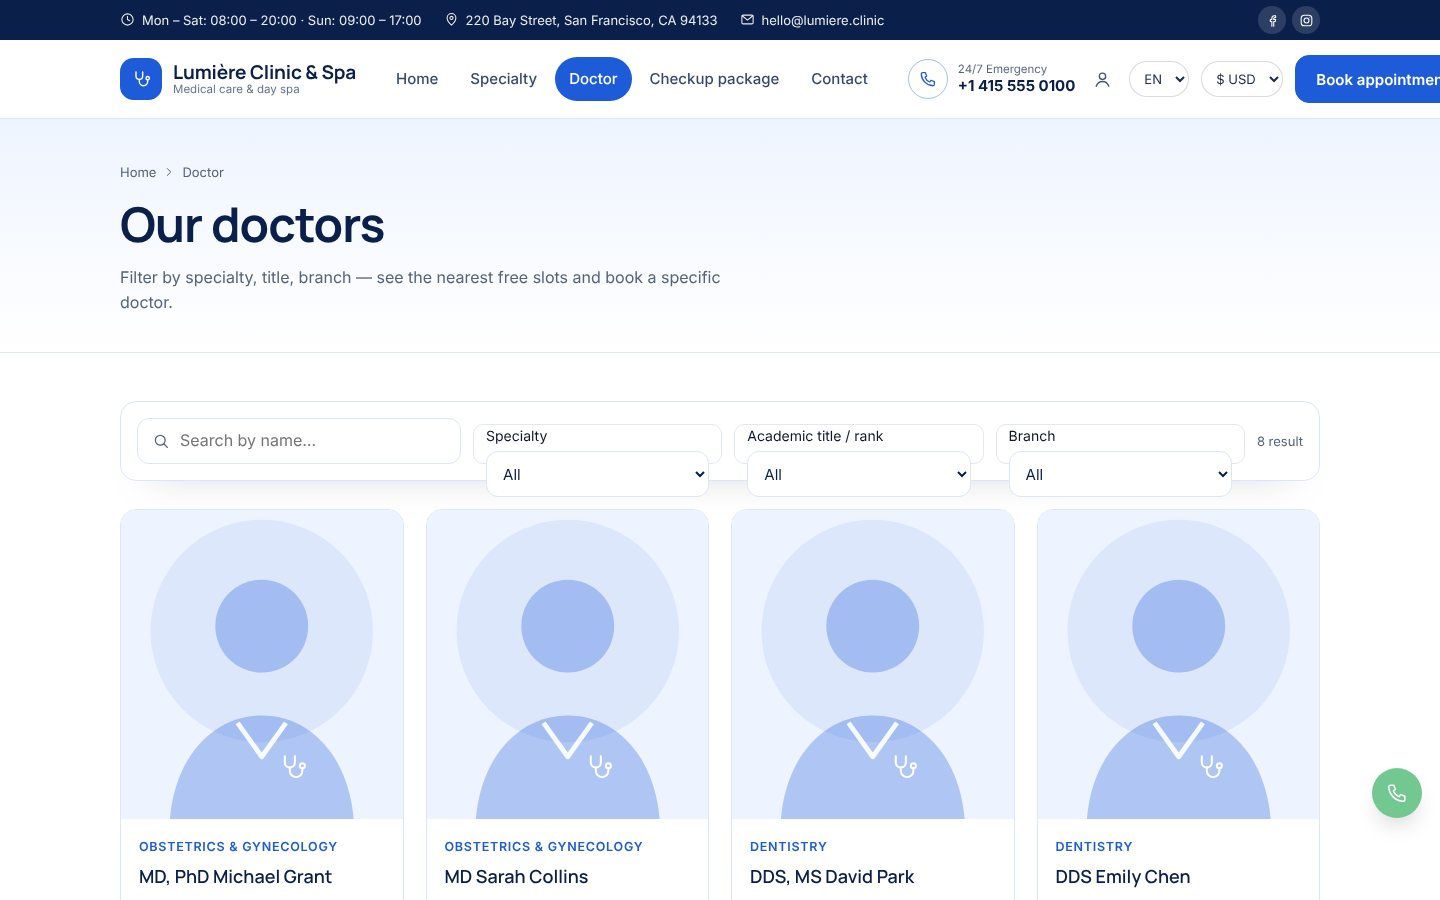The height and width of the screenshot is (900, 1440).
Task: Open the Contact menu item
Action: point(839,79)
